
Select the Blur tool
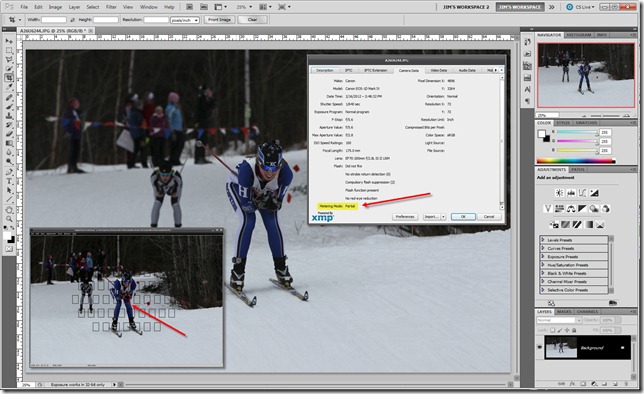click(9, 152)
